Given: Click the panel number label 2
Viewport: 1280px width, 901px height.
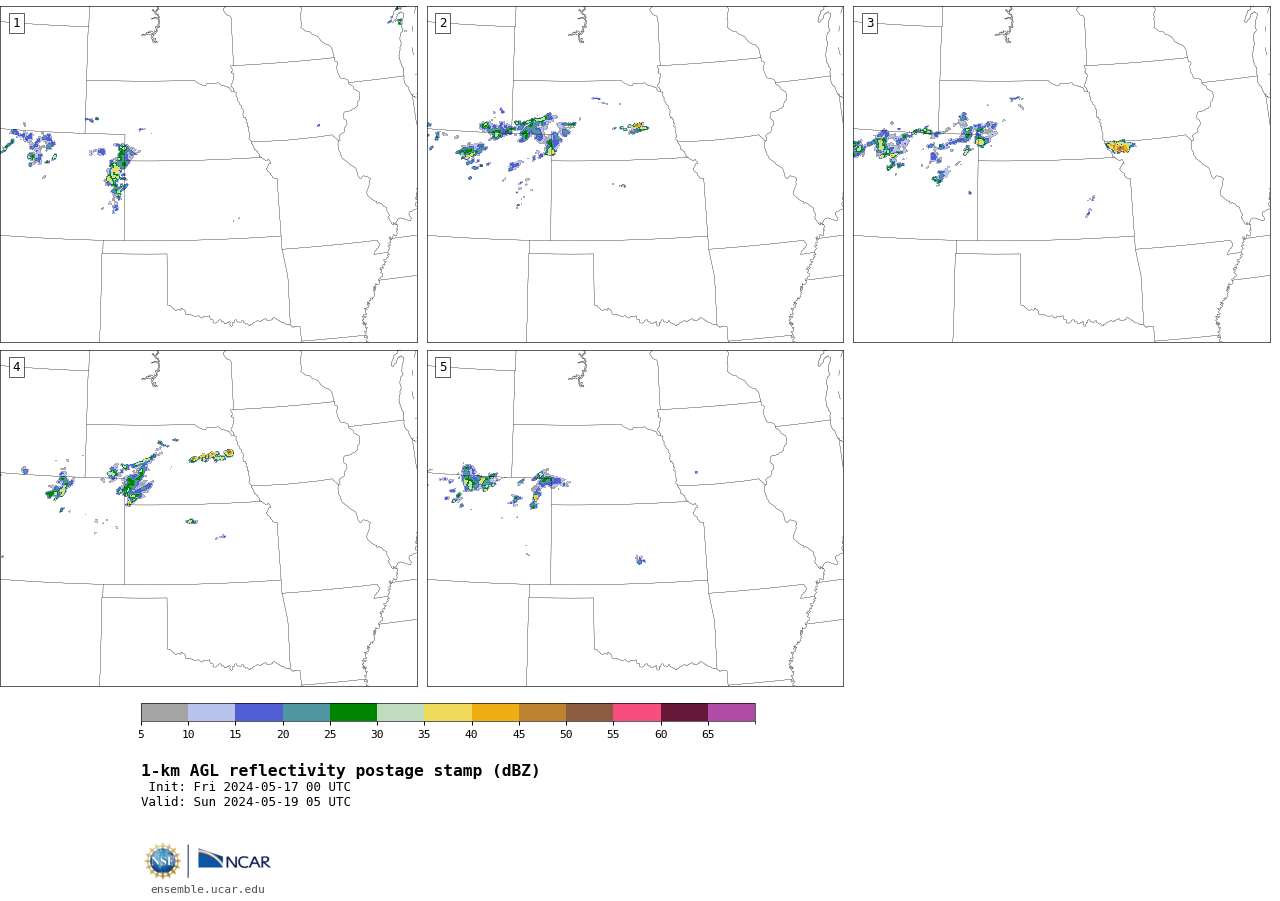Looking at the screenshot, I should (443, 23).
